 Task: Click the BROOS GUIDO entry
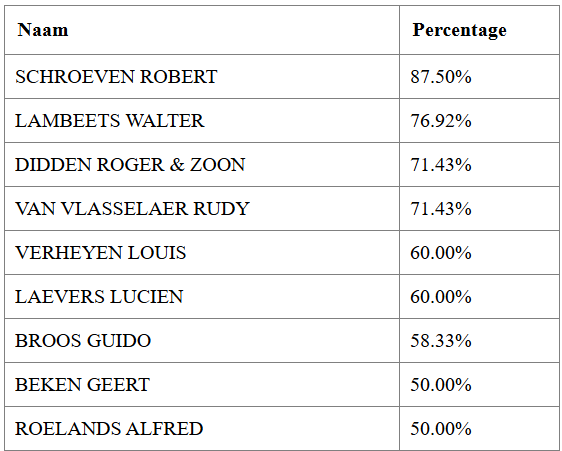tap(83, 341)
